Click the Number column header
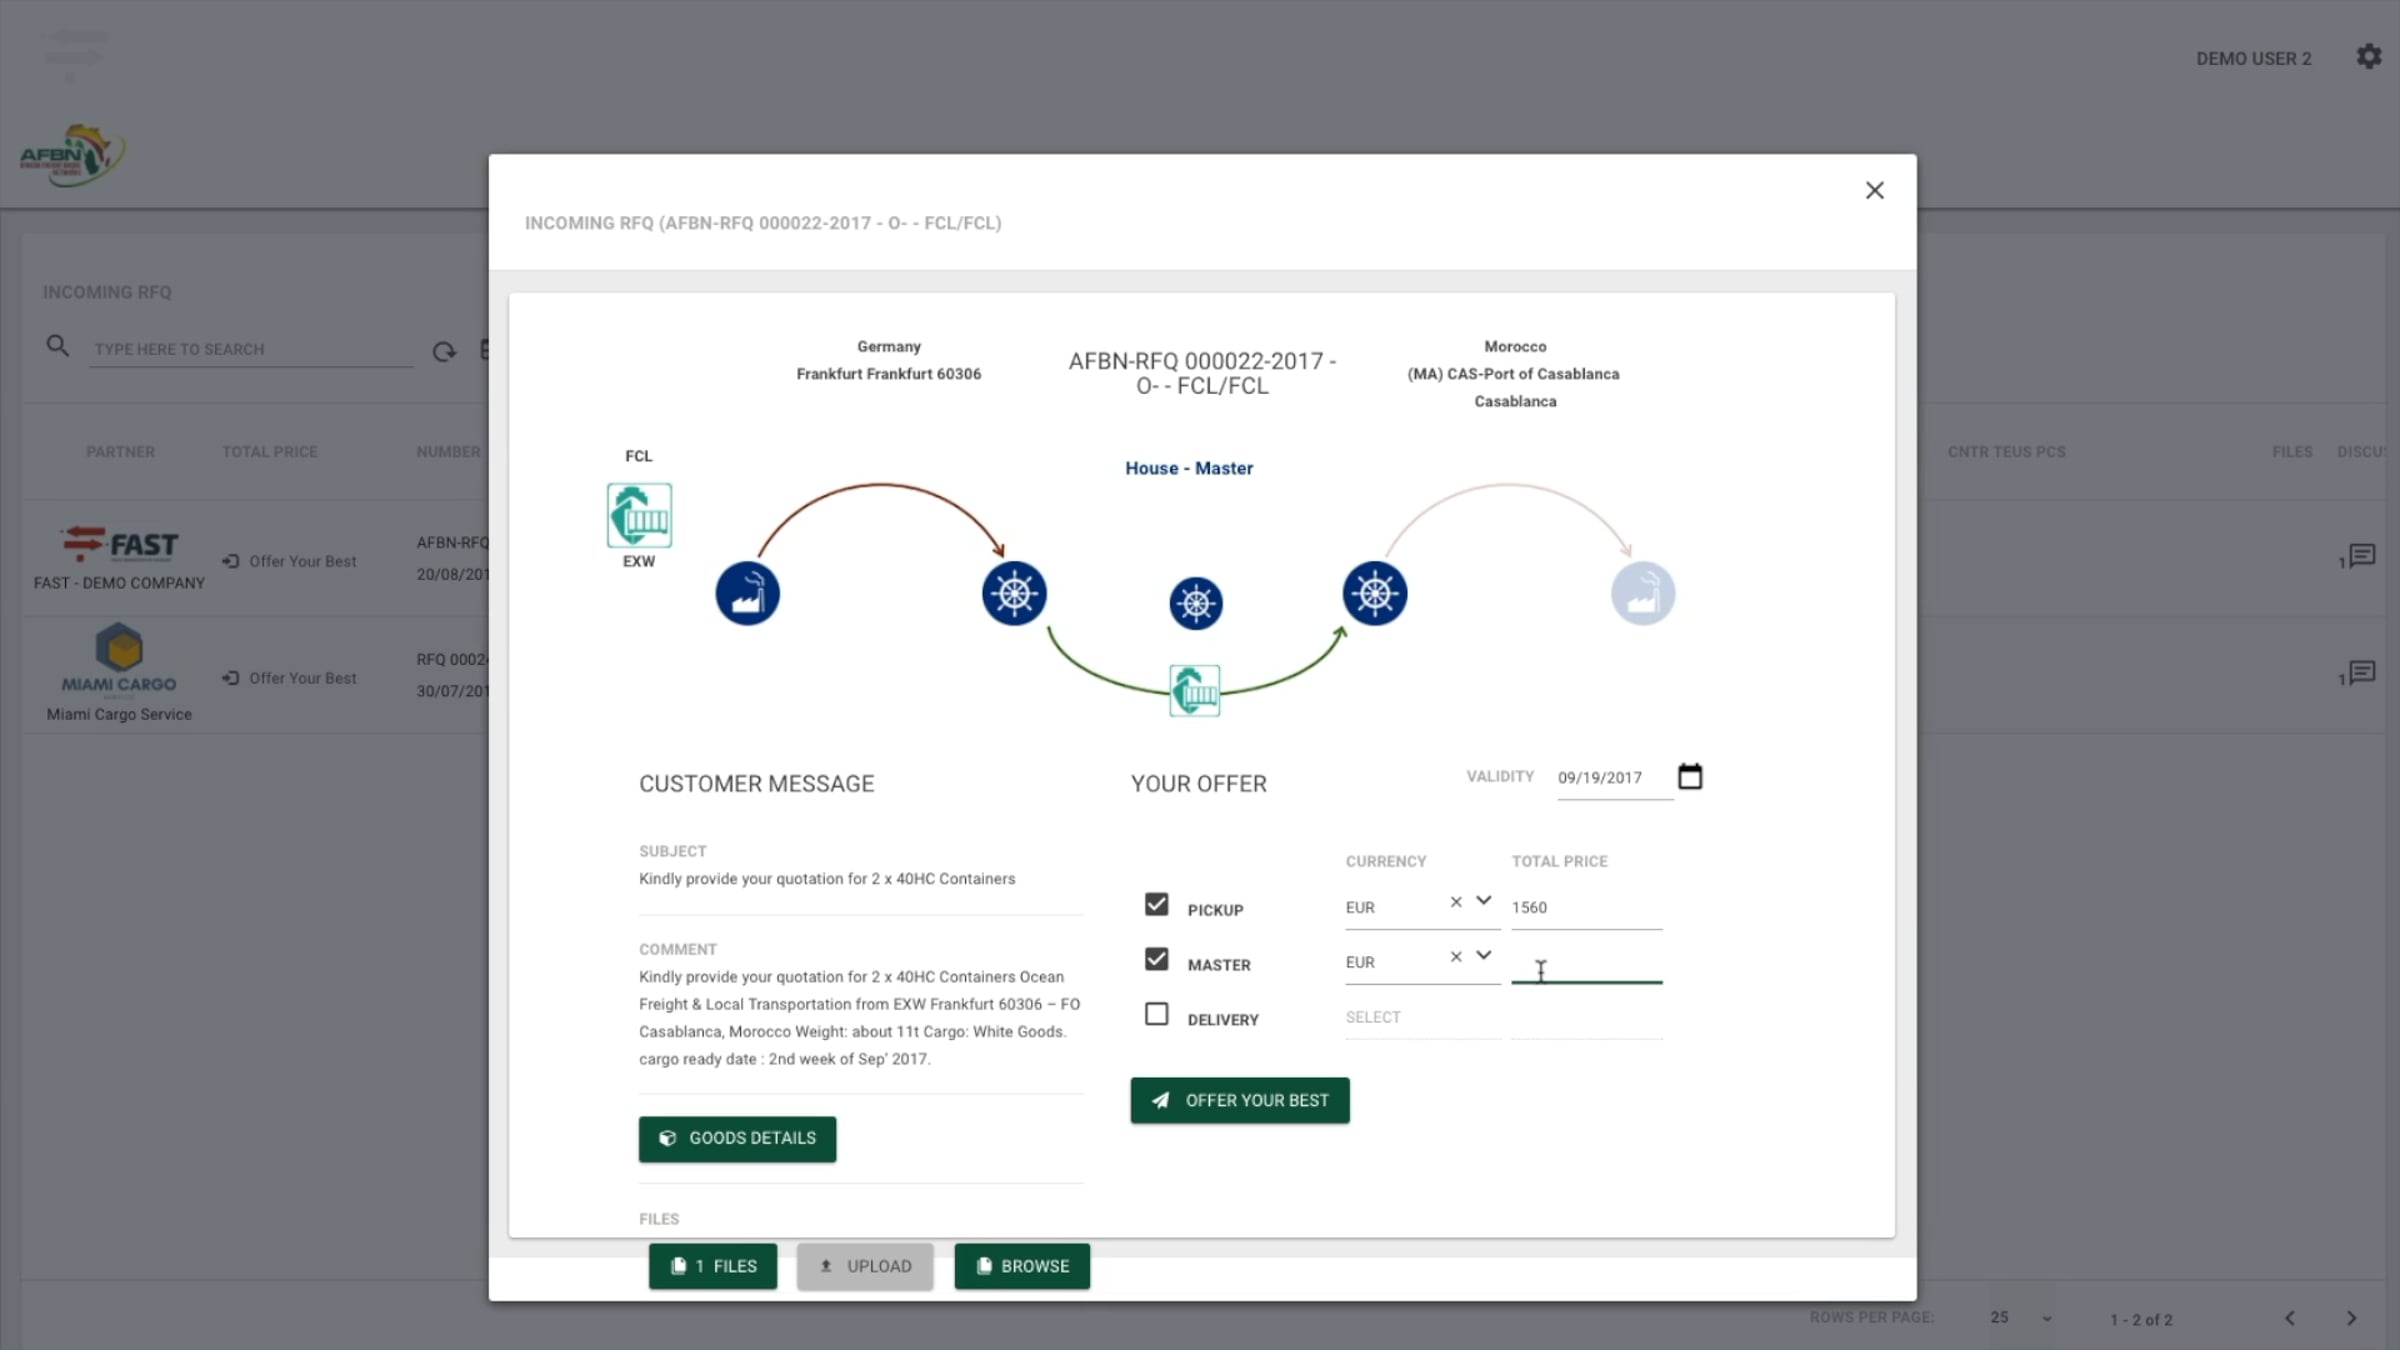2400x1350 pixels. tap(448, 452)
